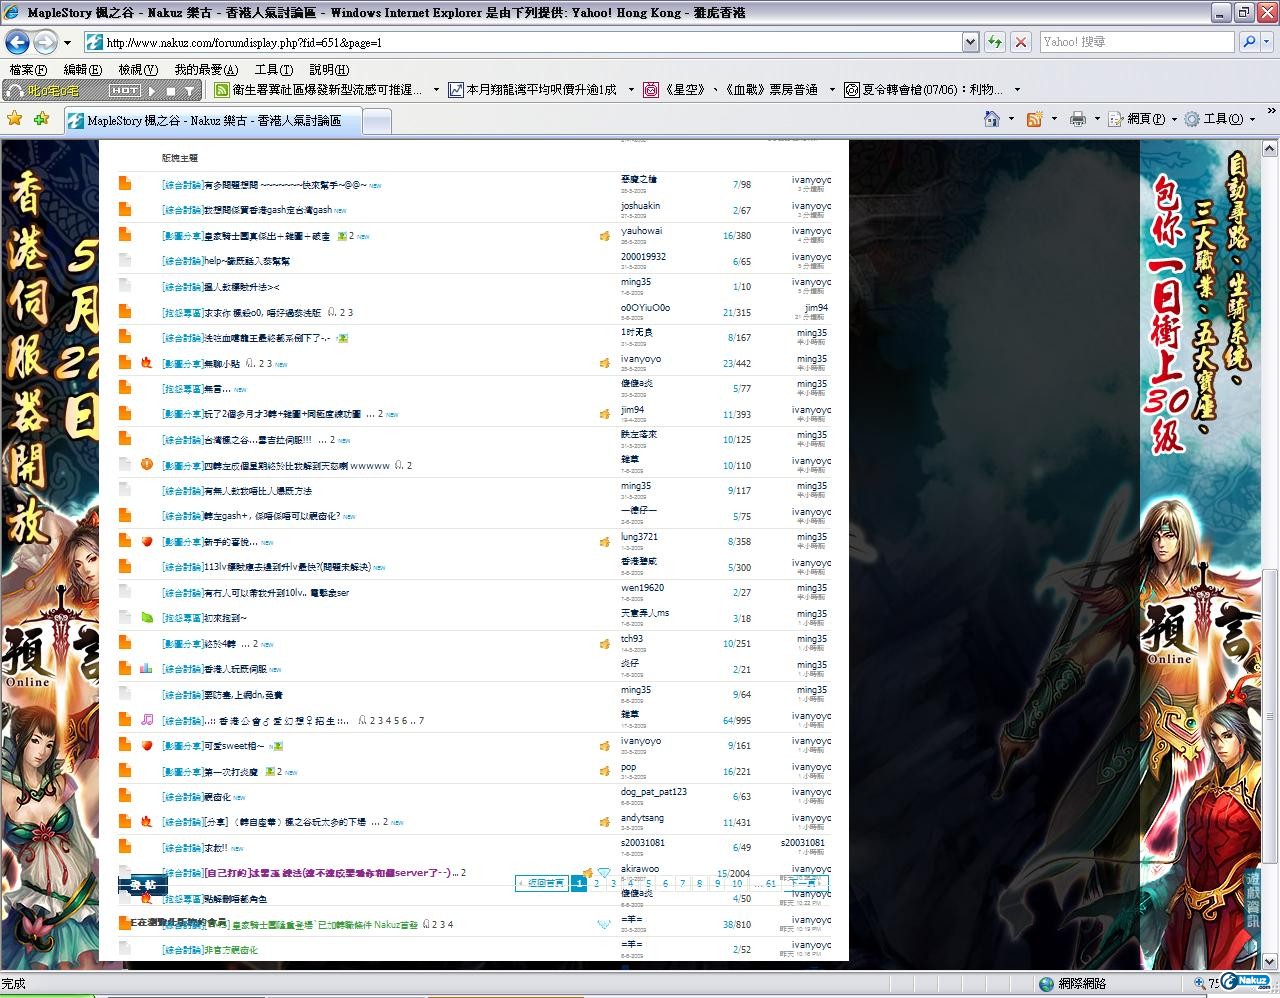Click the RSS feeds icon in command bar
Screen dimensions: 1280x998
click(x=1036, y=118)
